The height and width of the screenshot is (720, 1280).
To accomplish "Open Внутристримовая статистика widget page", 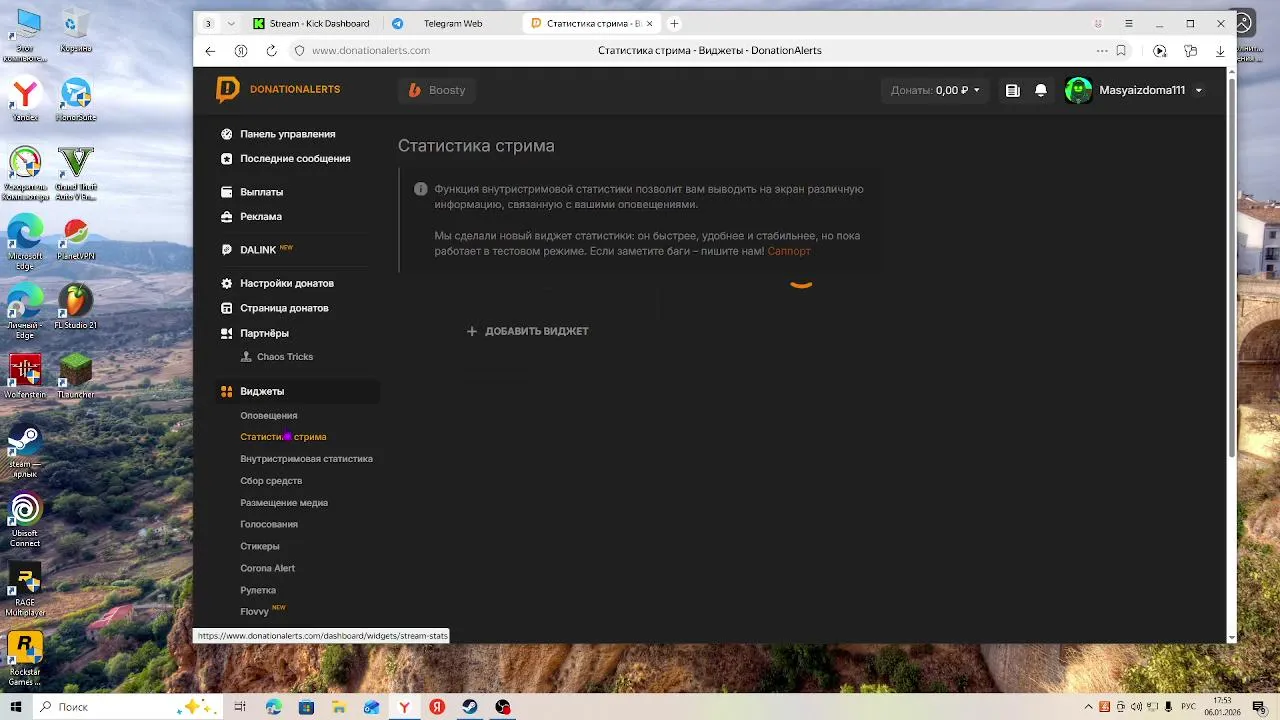I will pos(306,459).
